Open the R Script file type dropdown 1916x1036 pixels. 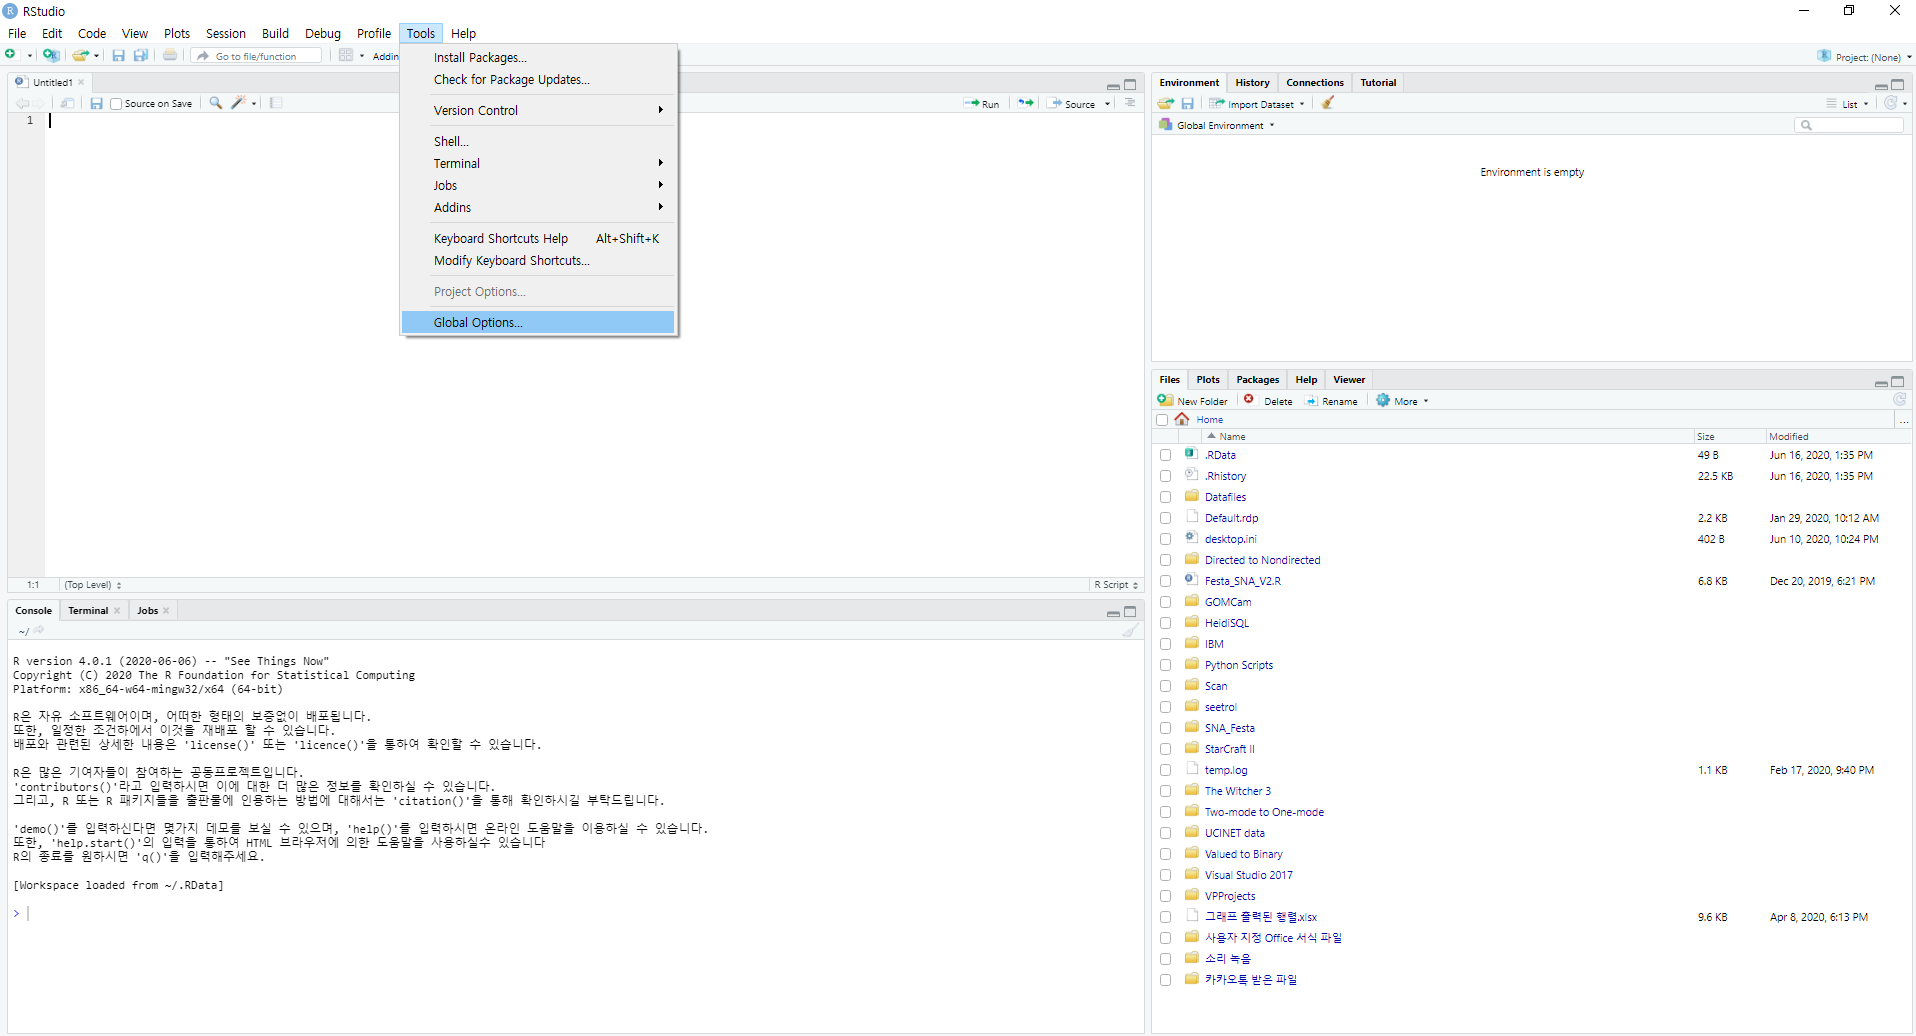pyautogui.click(x=1116, y=585)
